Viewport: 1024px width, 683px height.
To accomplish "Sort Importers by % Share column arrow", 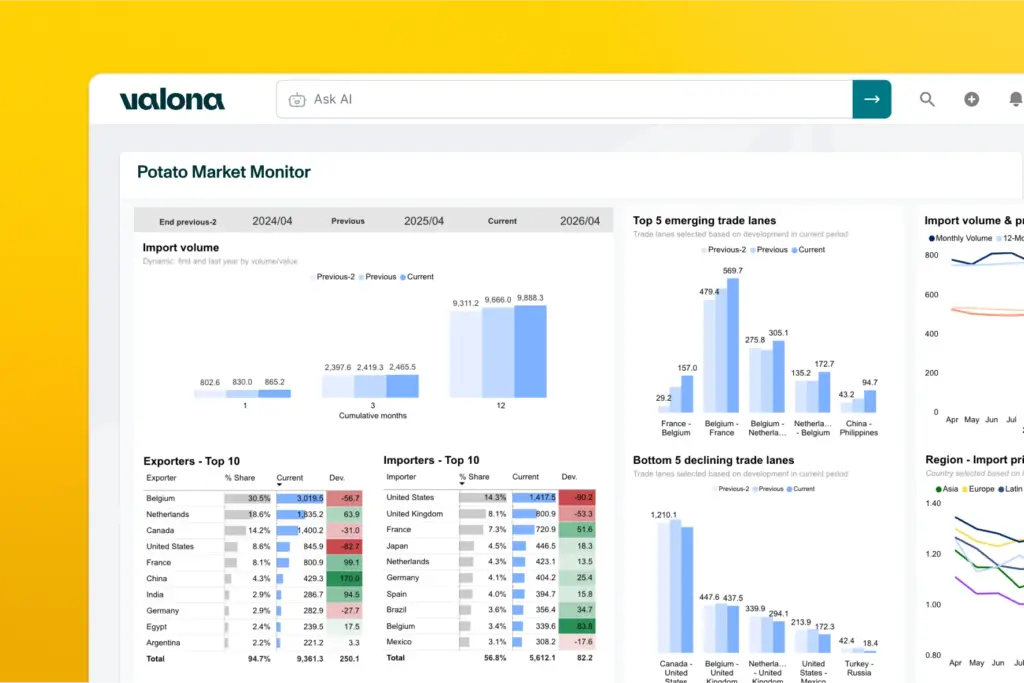I will coord(462,484).
